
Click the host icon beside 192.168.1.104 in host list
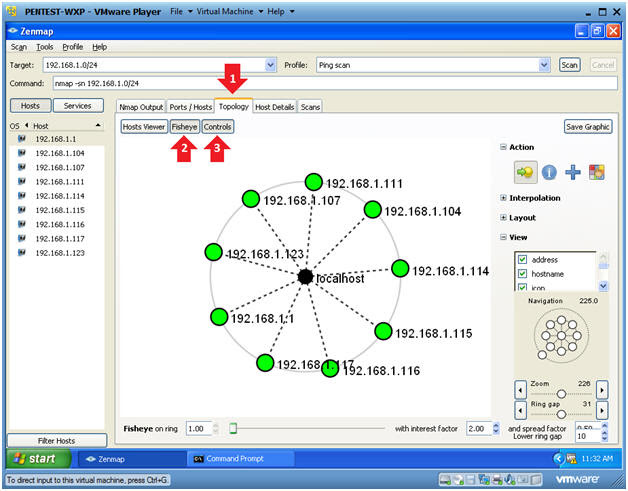22,153
